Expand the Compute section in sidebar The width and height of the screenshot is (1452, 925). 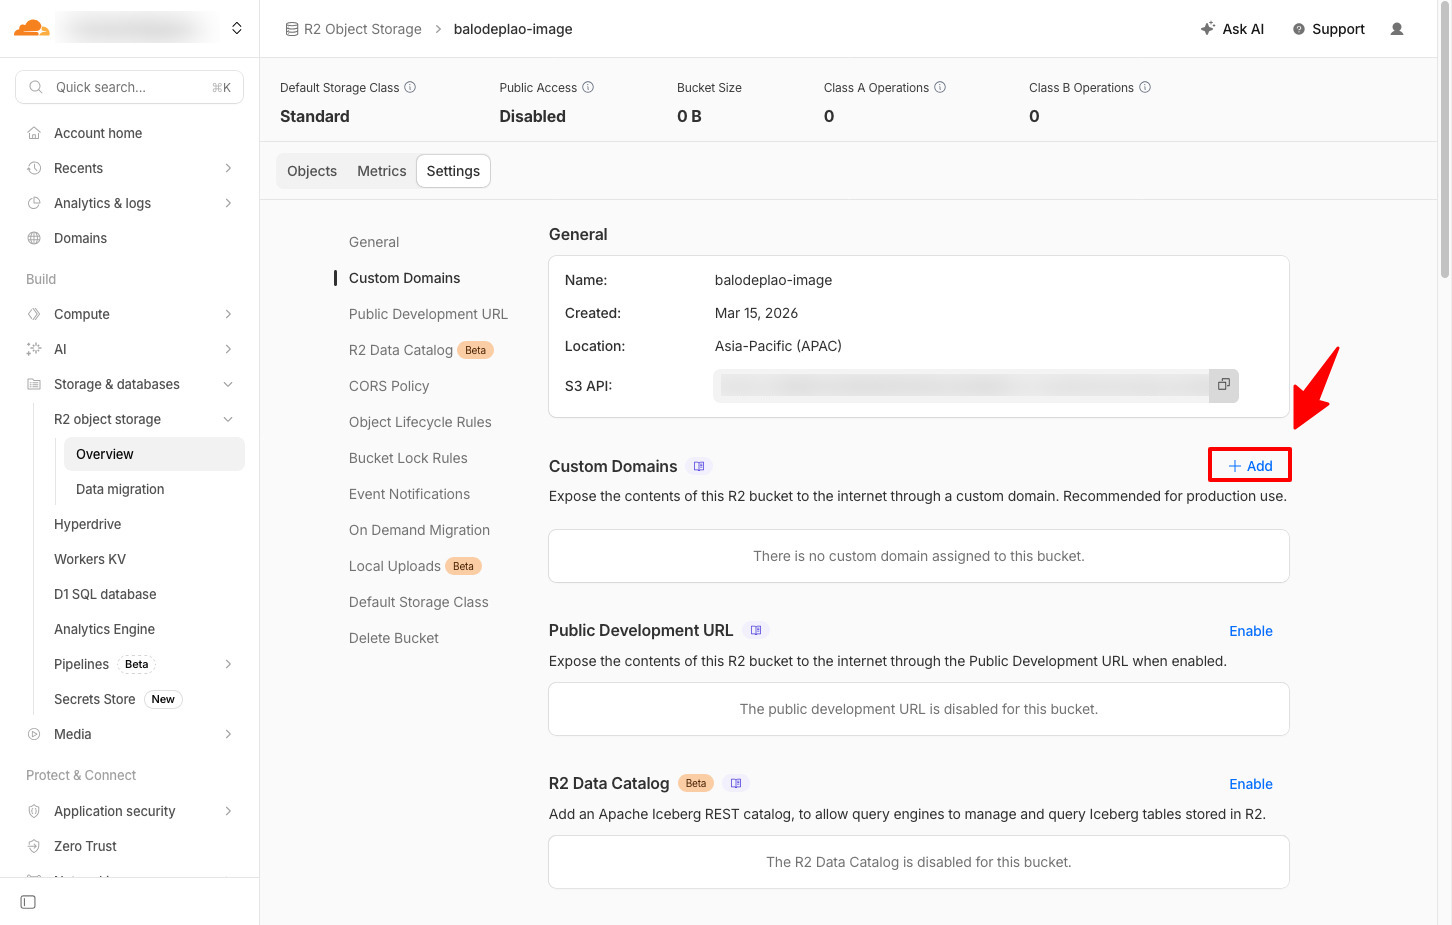[228, 314]
